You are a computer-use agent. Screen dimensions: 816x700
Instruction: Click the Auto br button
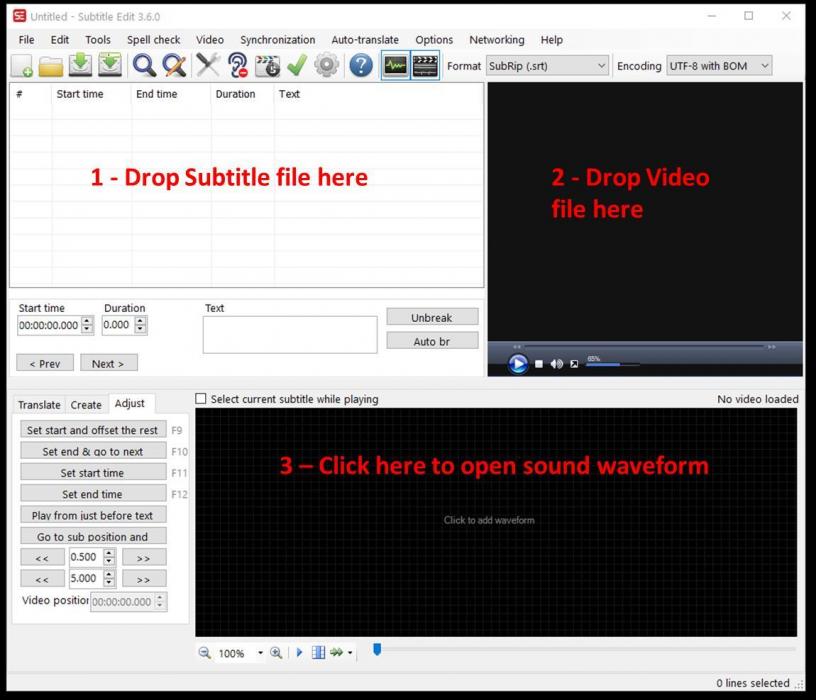click(x=431, y=341)
